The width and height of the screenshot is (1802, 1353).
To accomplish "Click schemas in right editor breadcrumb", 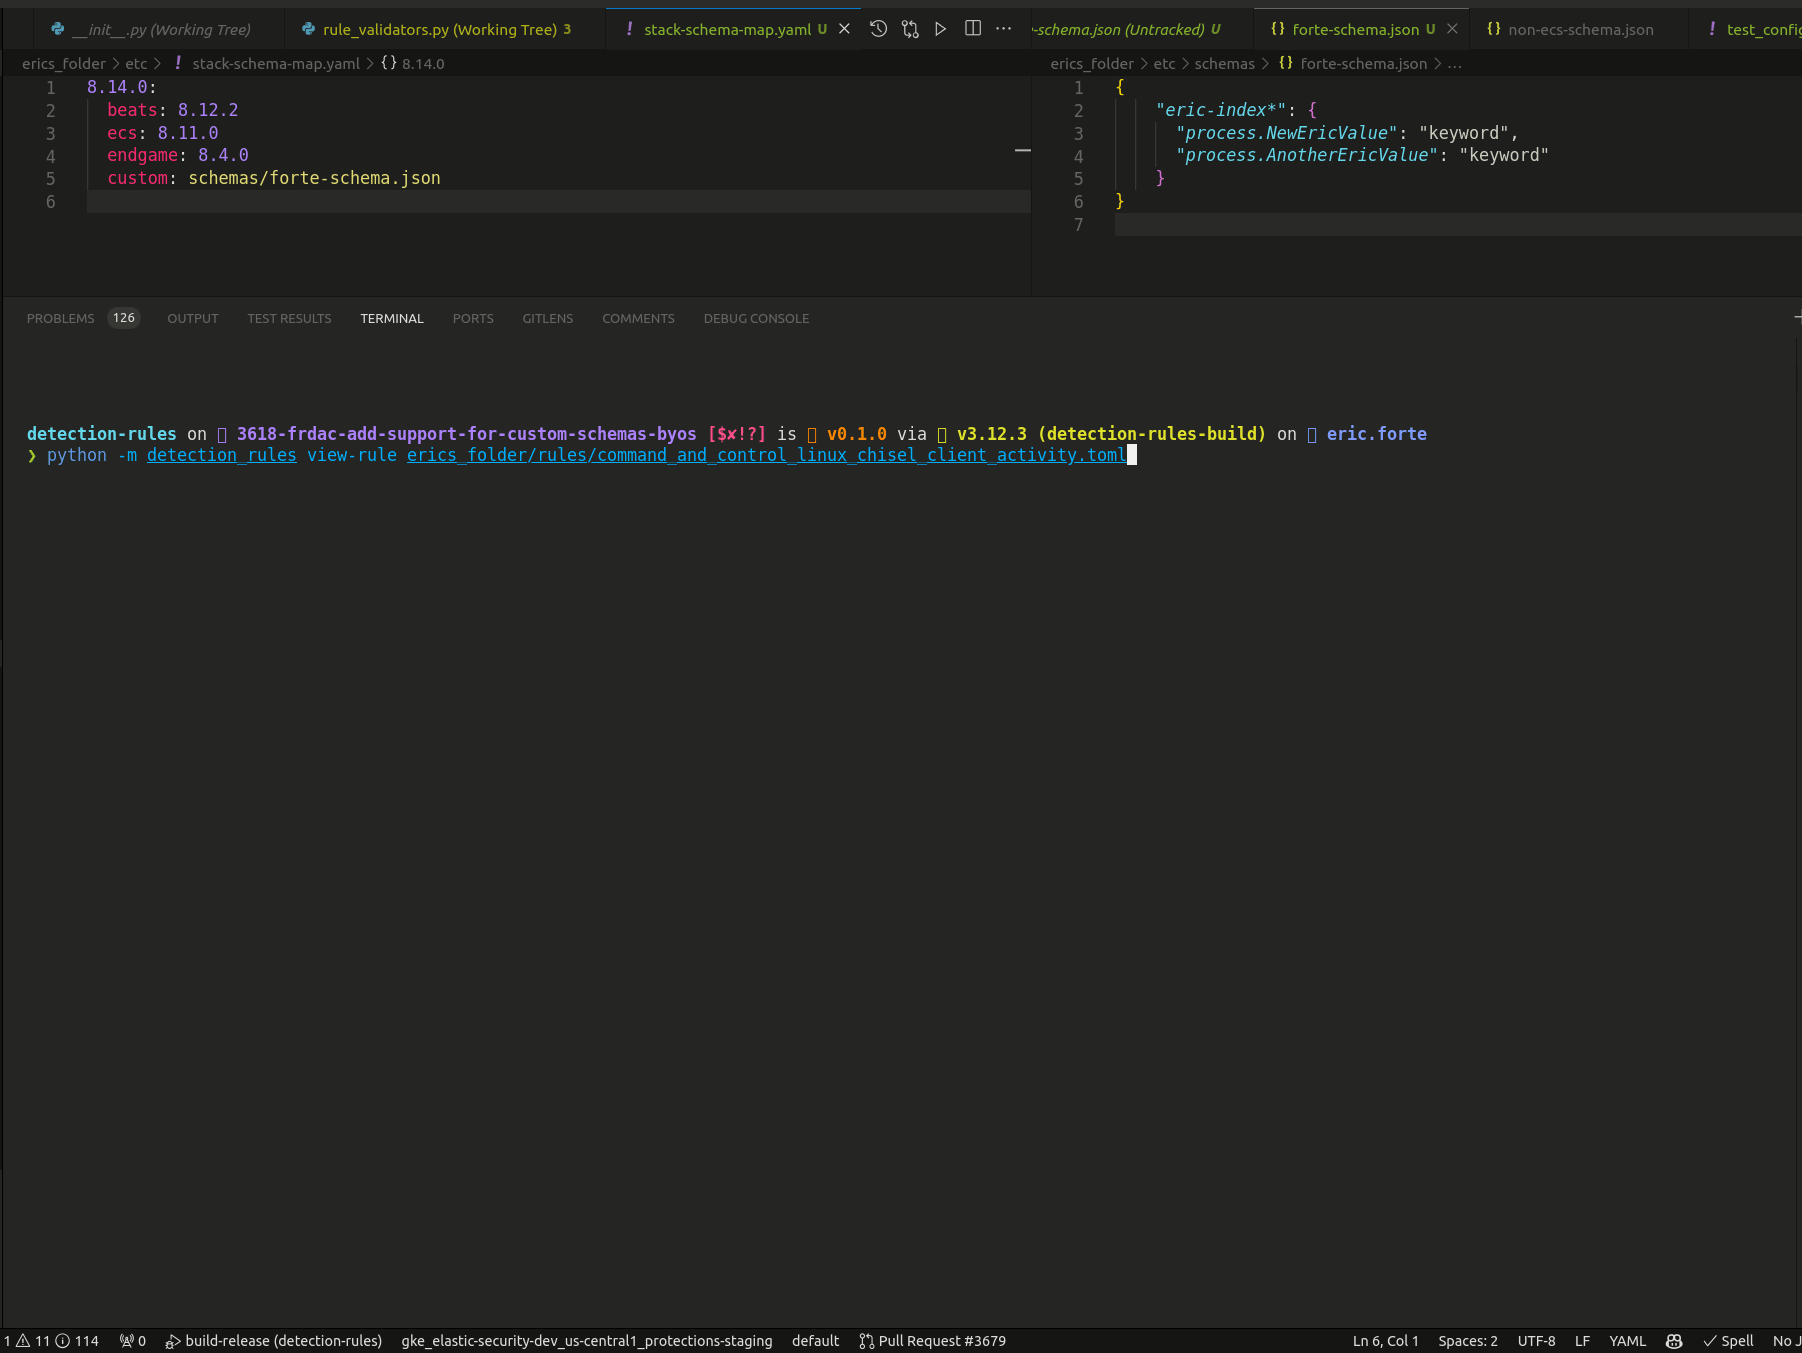I will (1224, 63).
